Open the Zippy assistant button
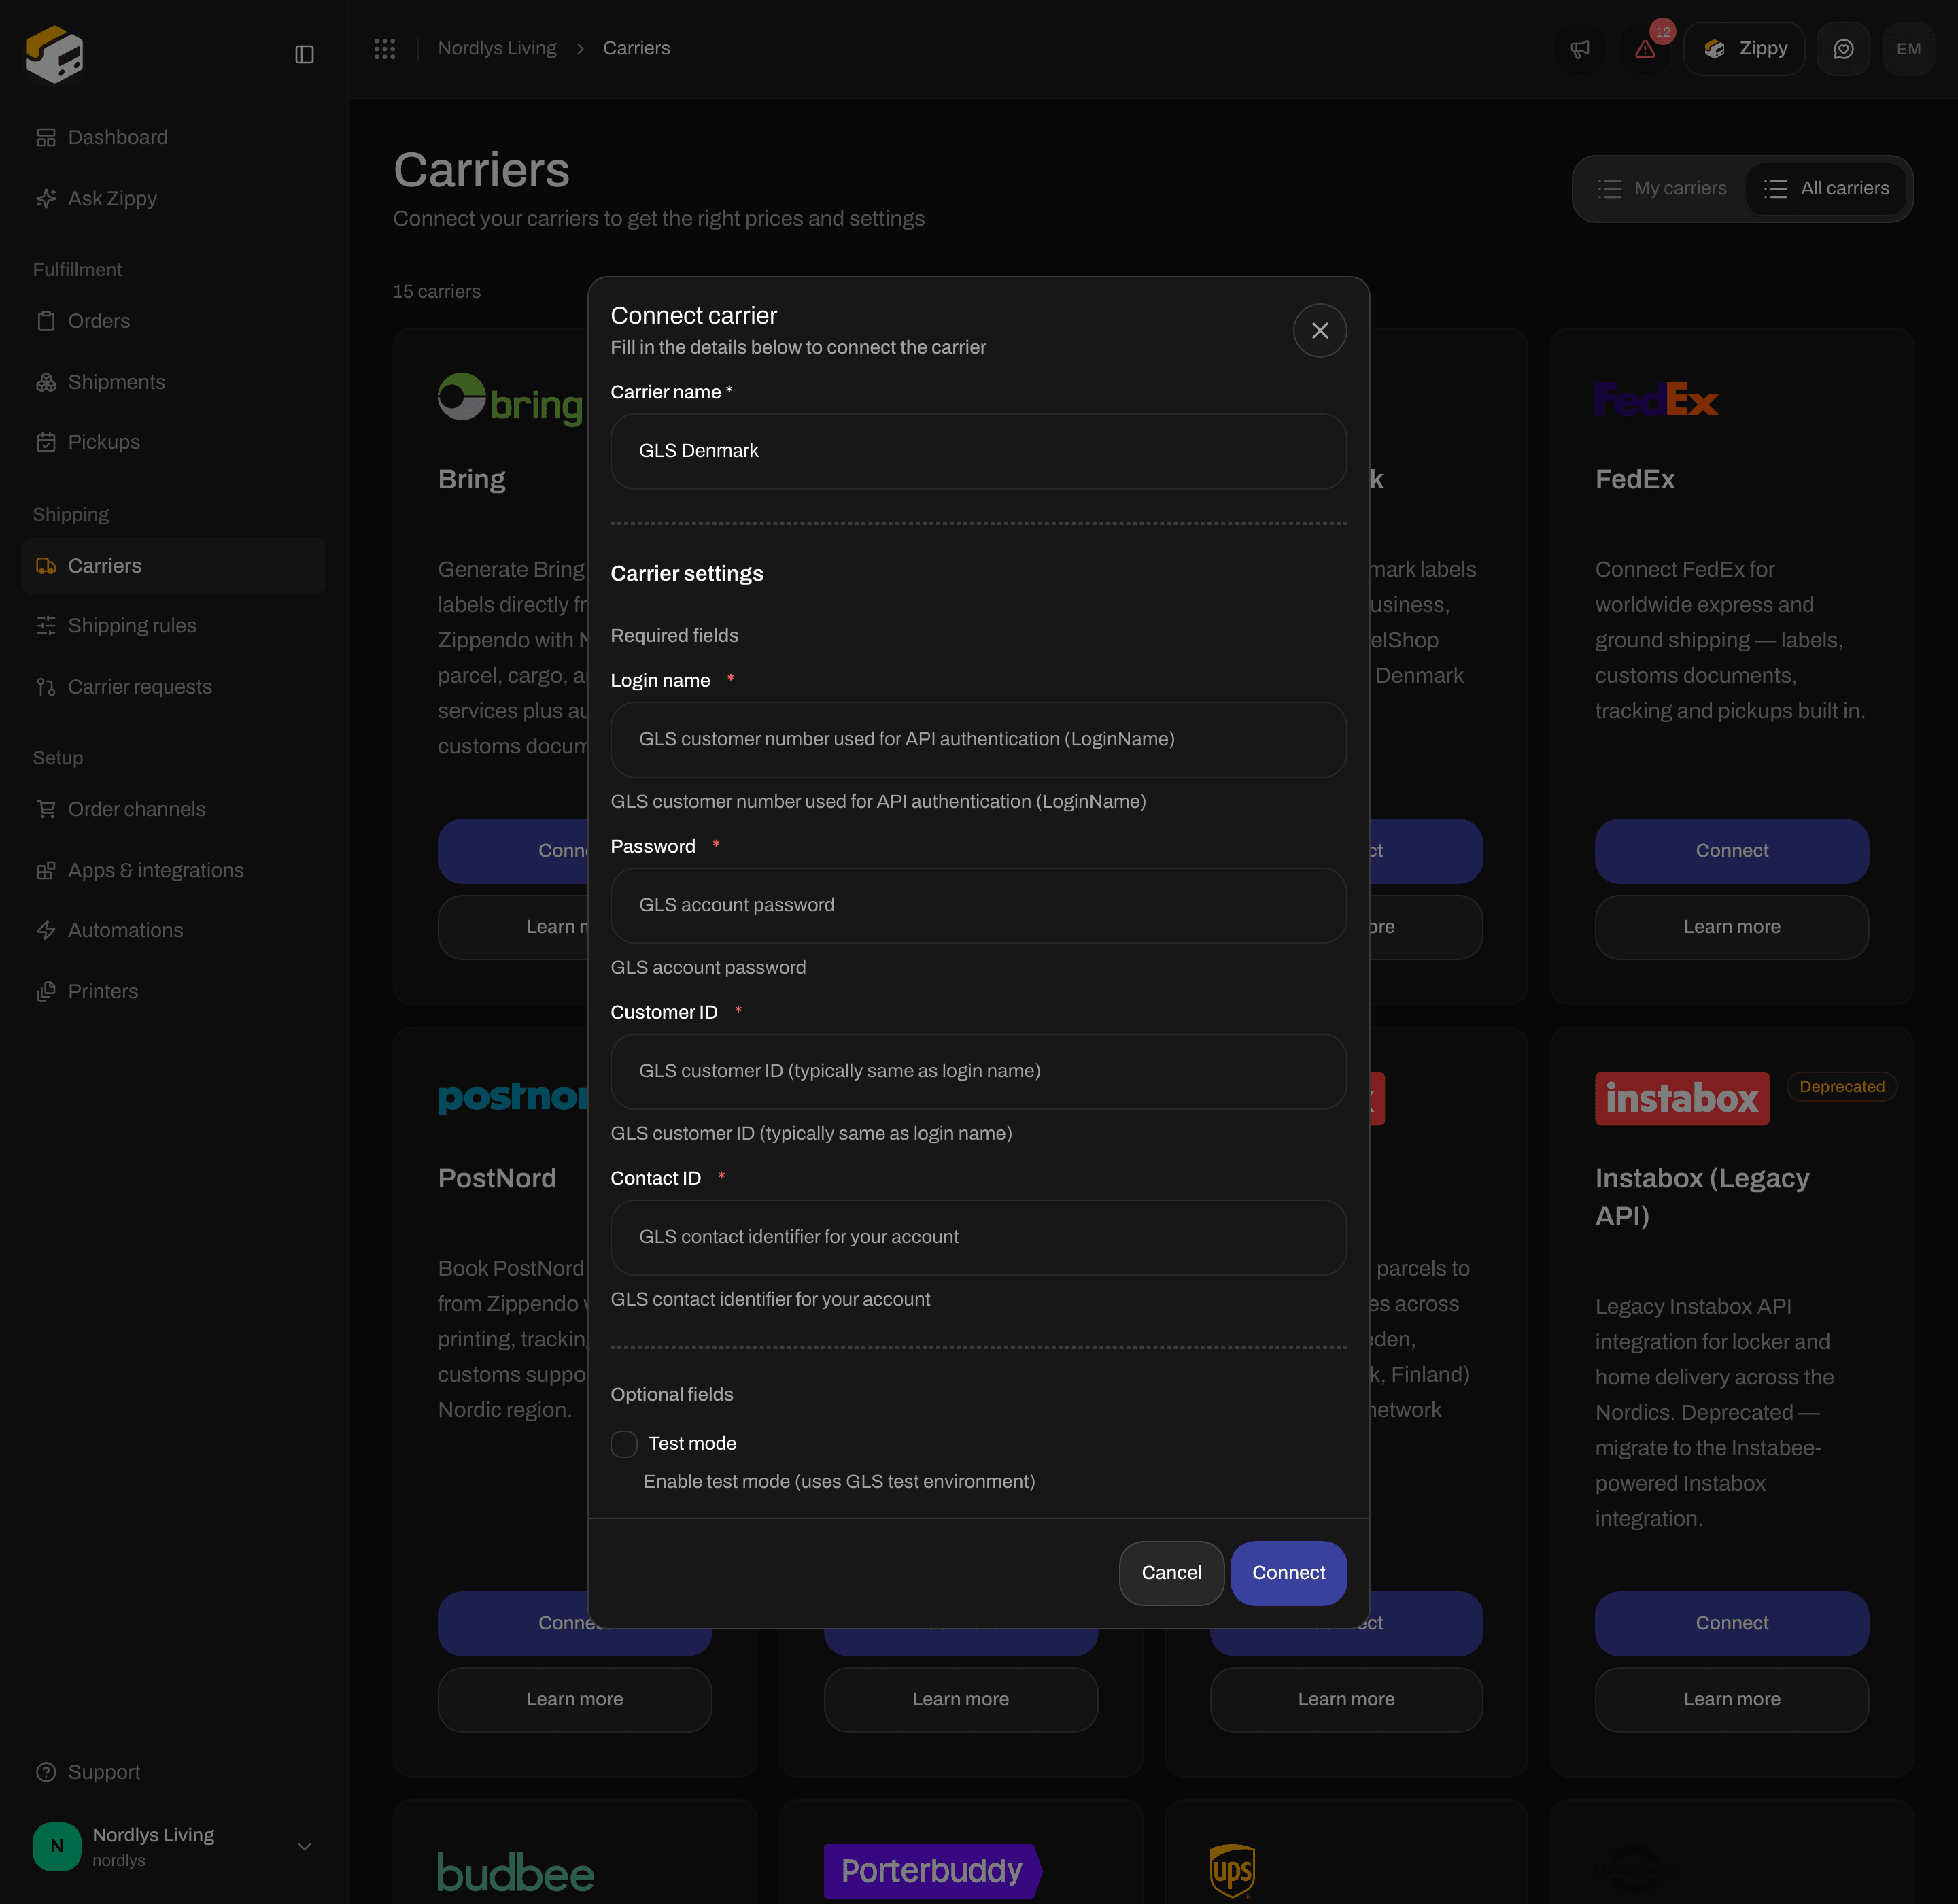1958x1904 pixels. [1744, 49]
